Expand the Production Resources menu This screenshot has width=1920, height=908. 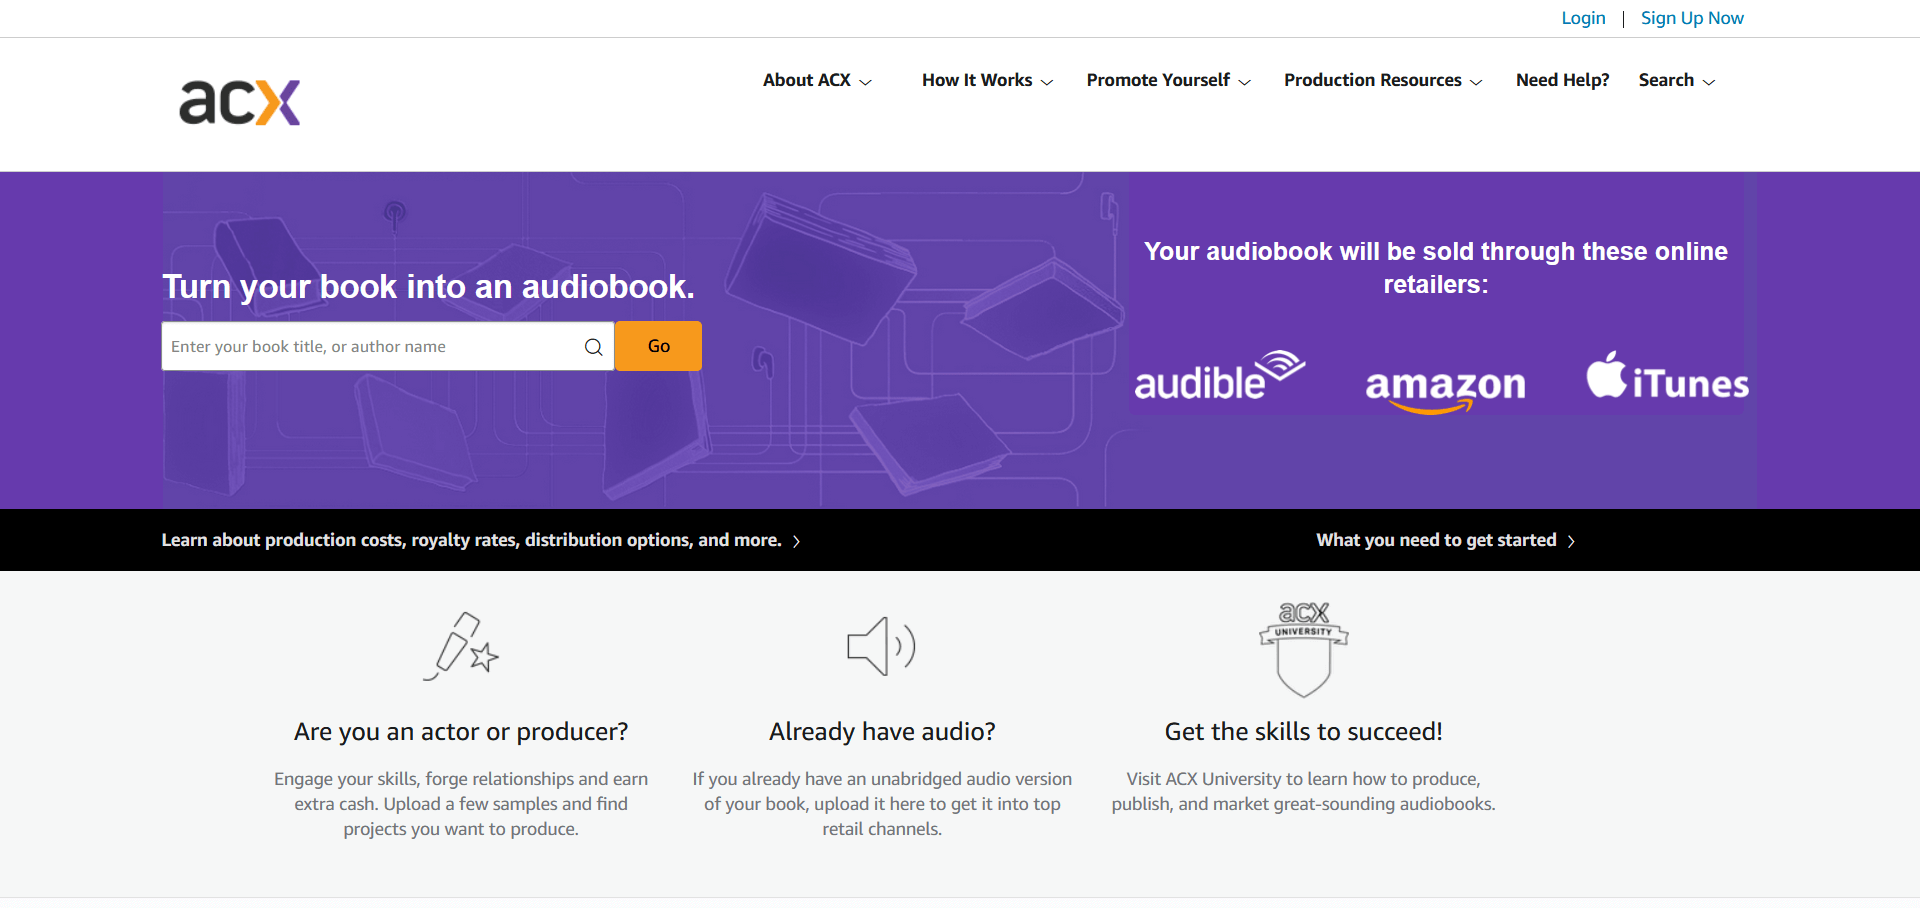click(1383, 80)
